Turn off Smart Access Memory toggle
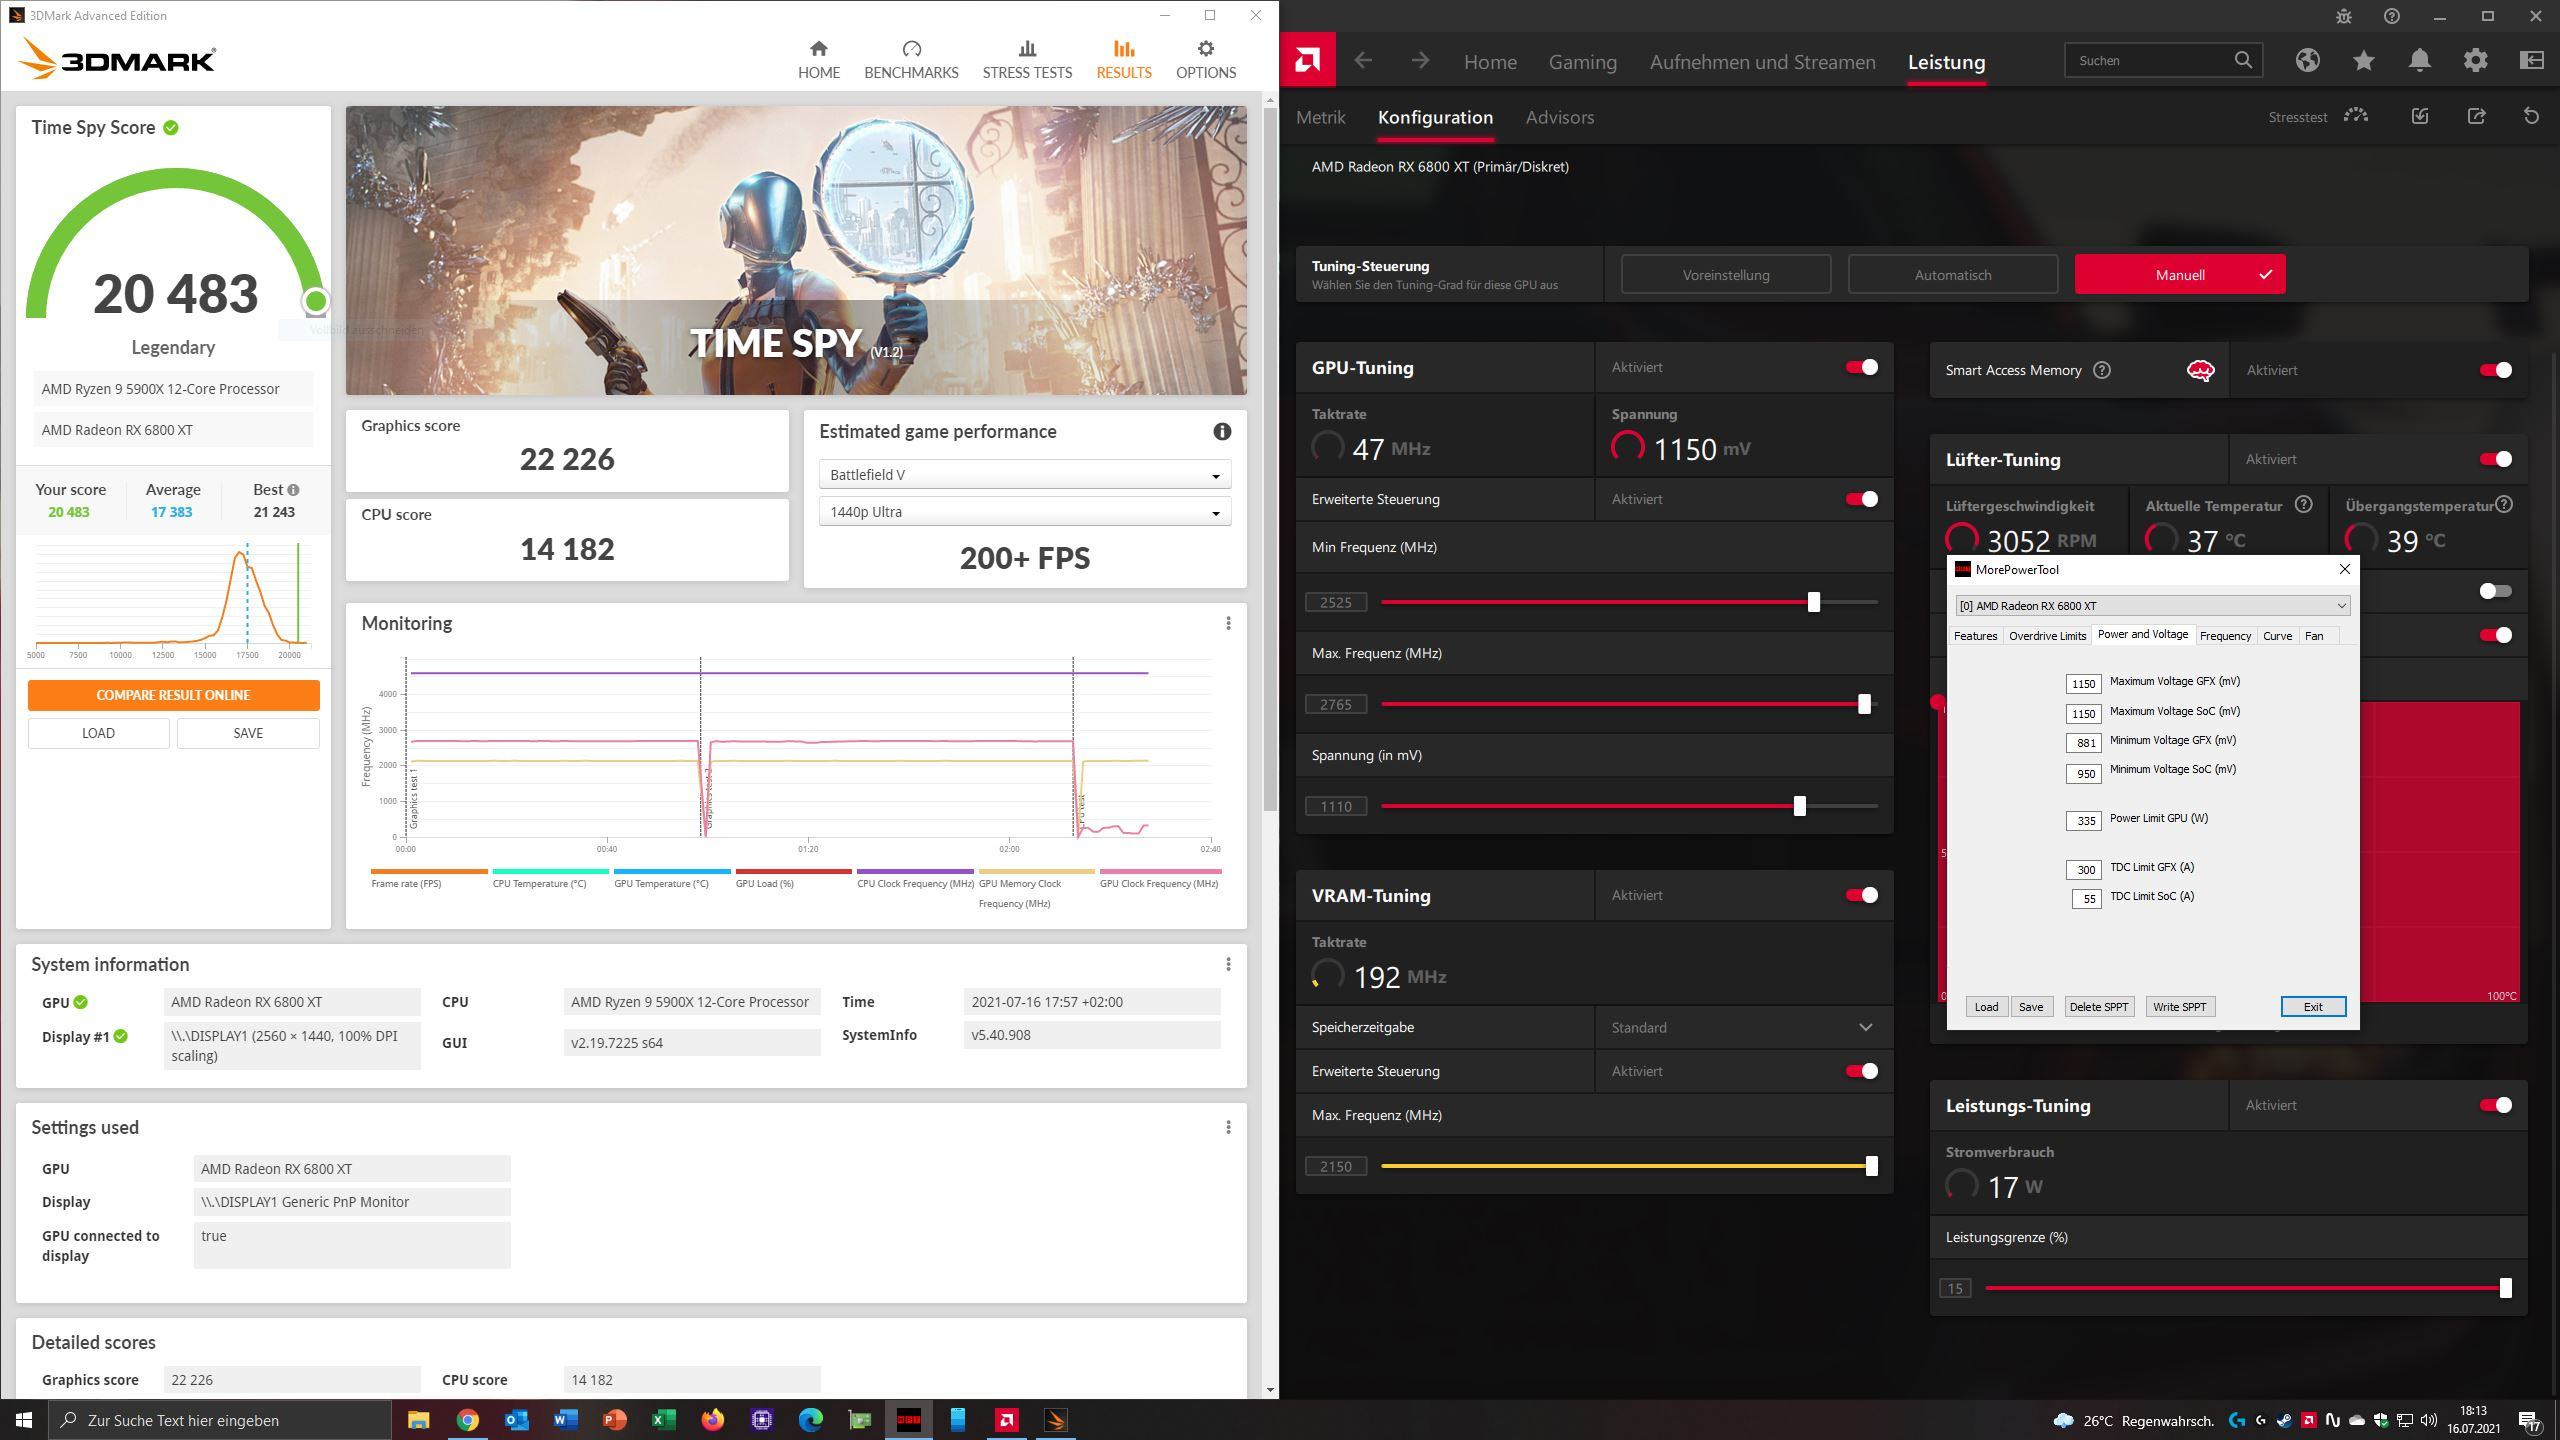Viewport: 2560px width, 1440px height. pyautogui.click(x=2495, y=370)
